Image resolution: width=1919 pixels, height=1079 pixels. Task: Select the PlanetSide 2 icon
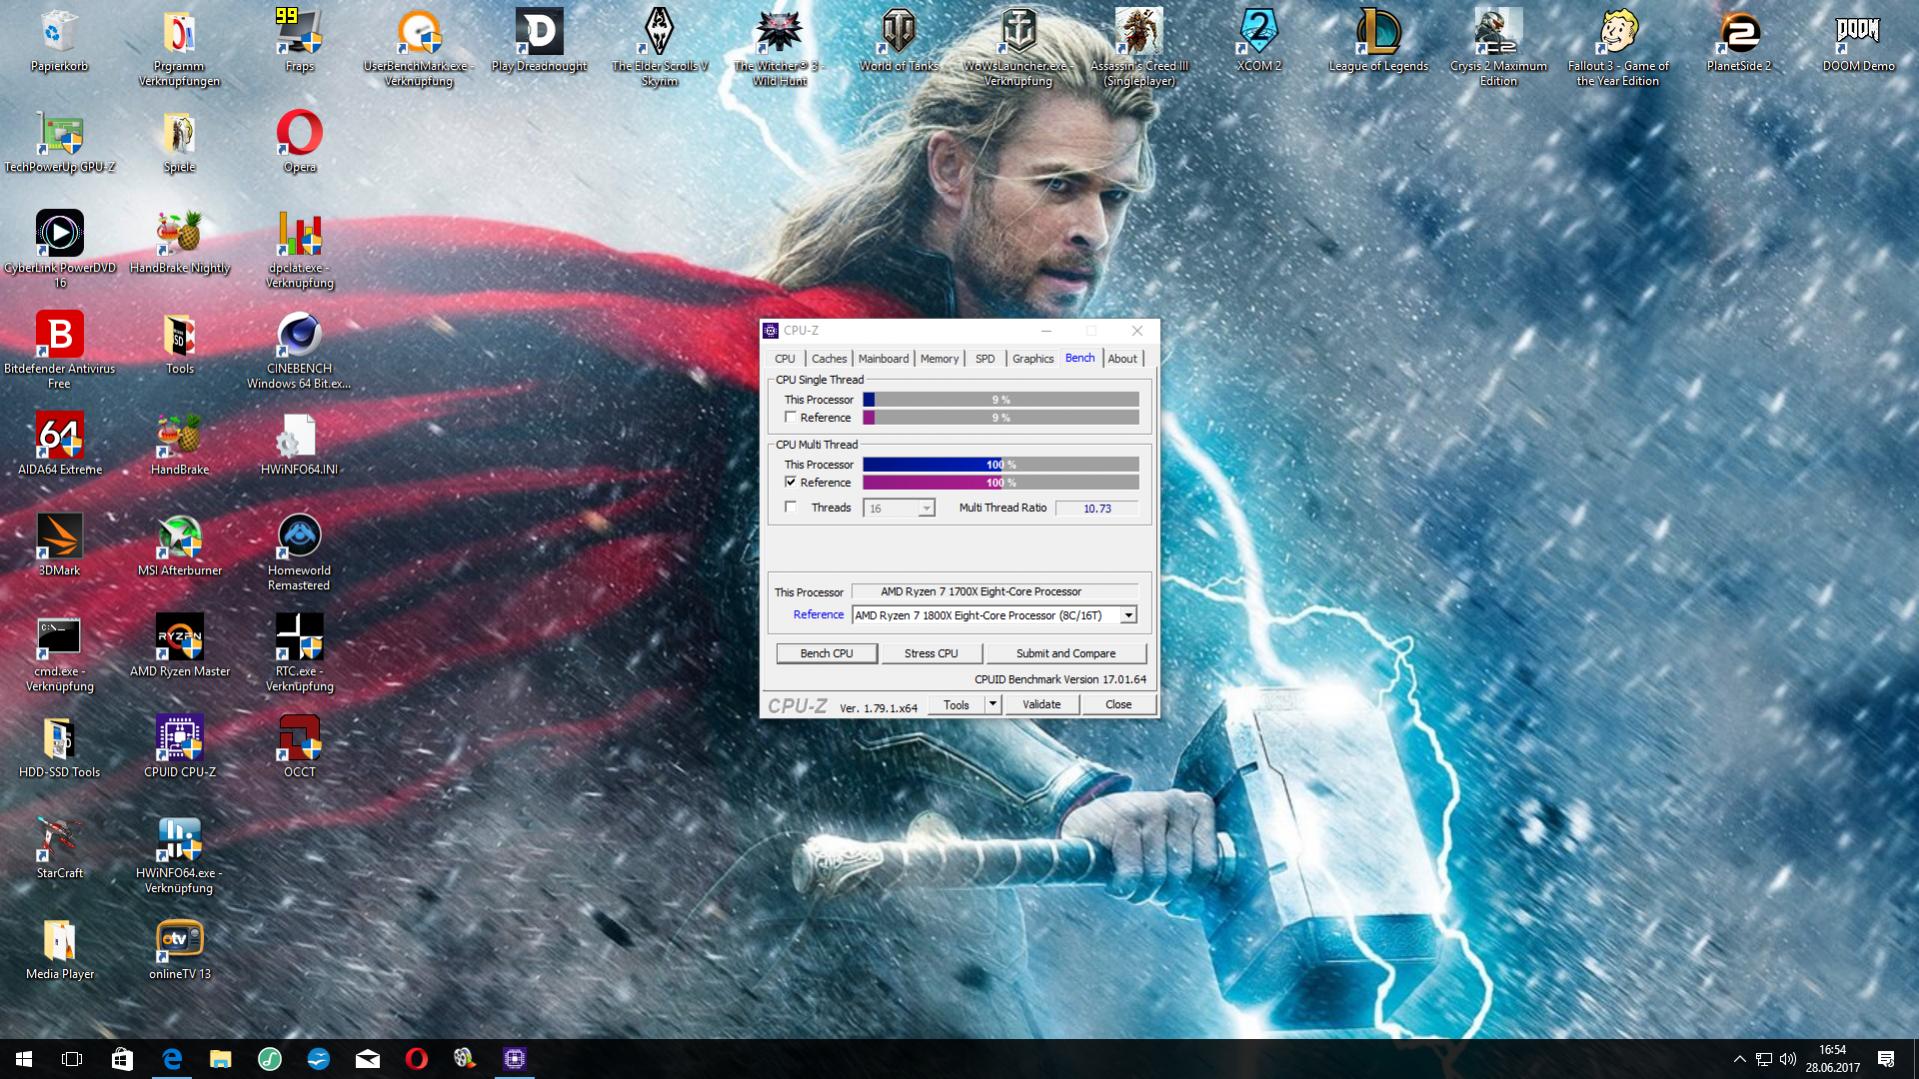click(x=1739, y=43)
